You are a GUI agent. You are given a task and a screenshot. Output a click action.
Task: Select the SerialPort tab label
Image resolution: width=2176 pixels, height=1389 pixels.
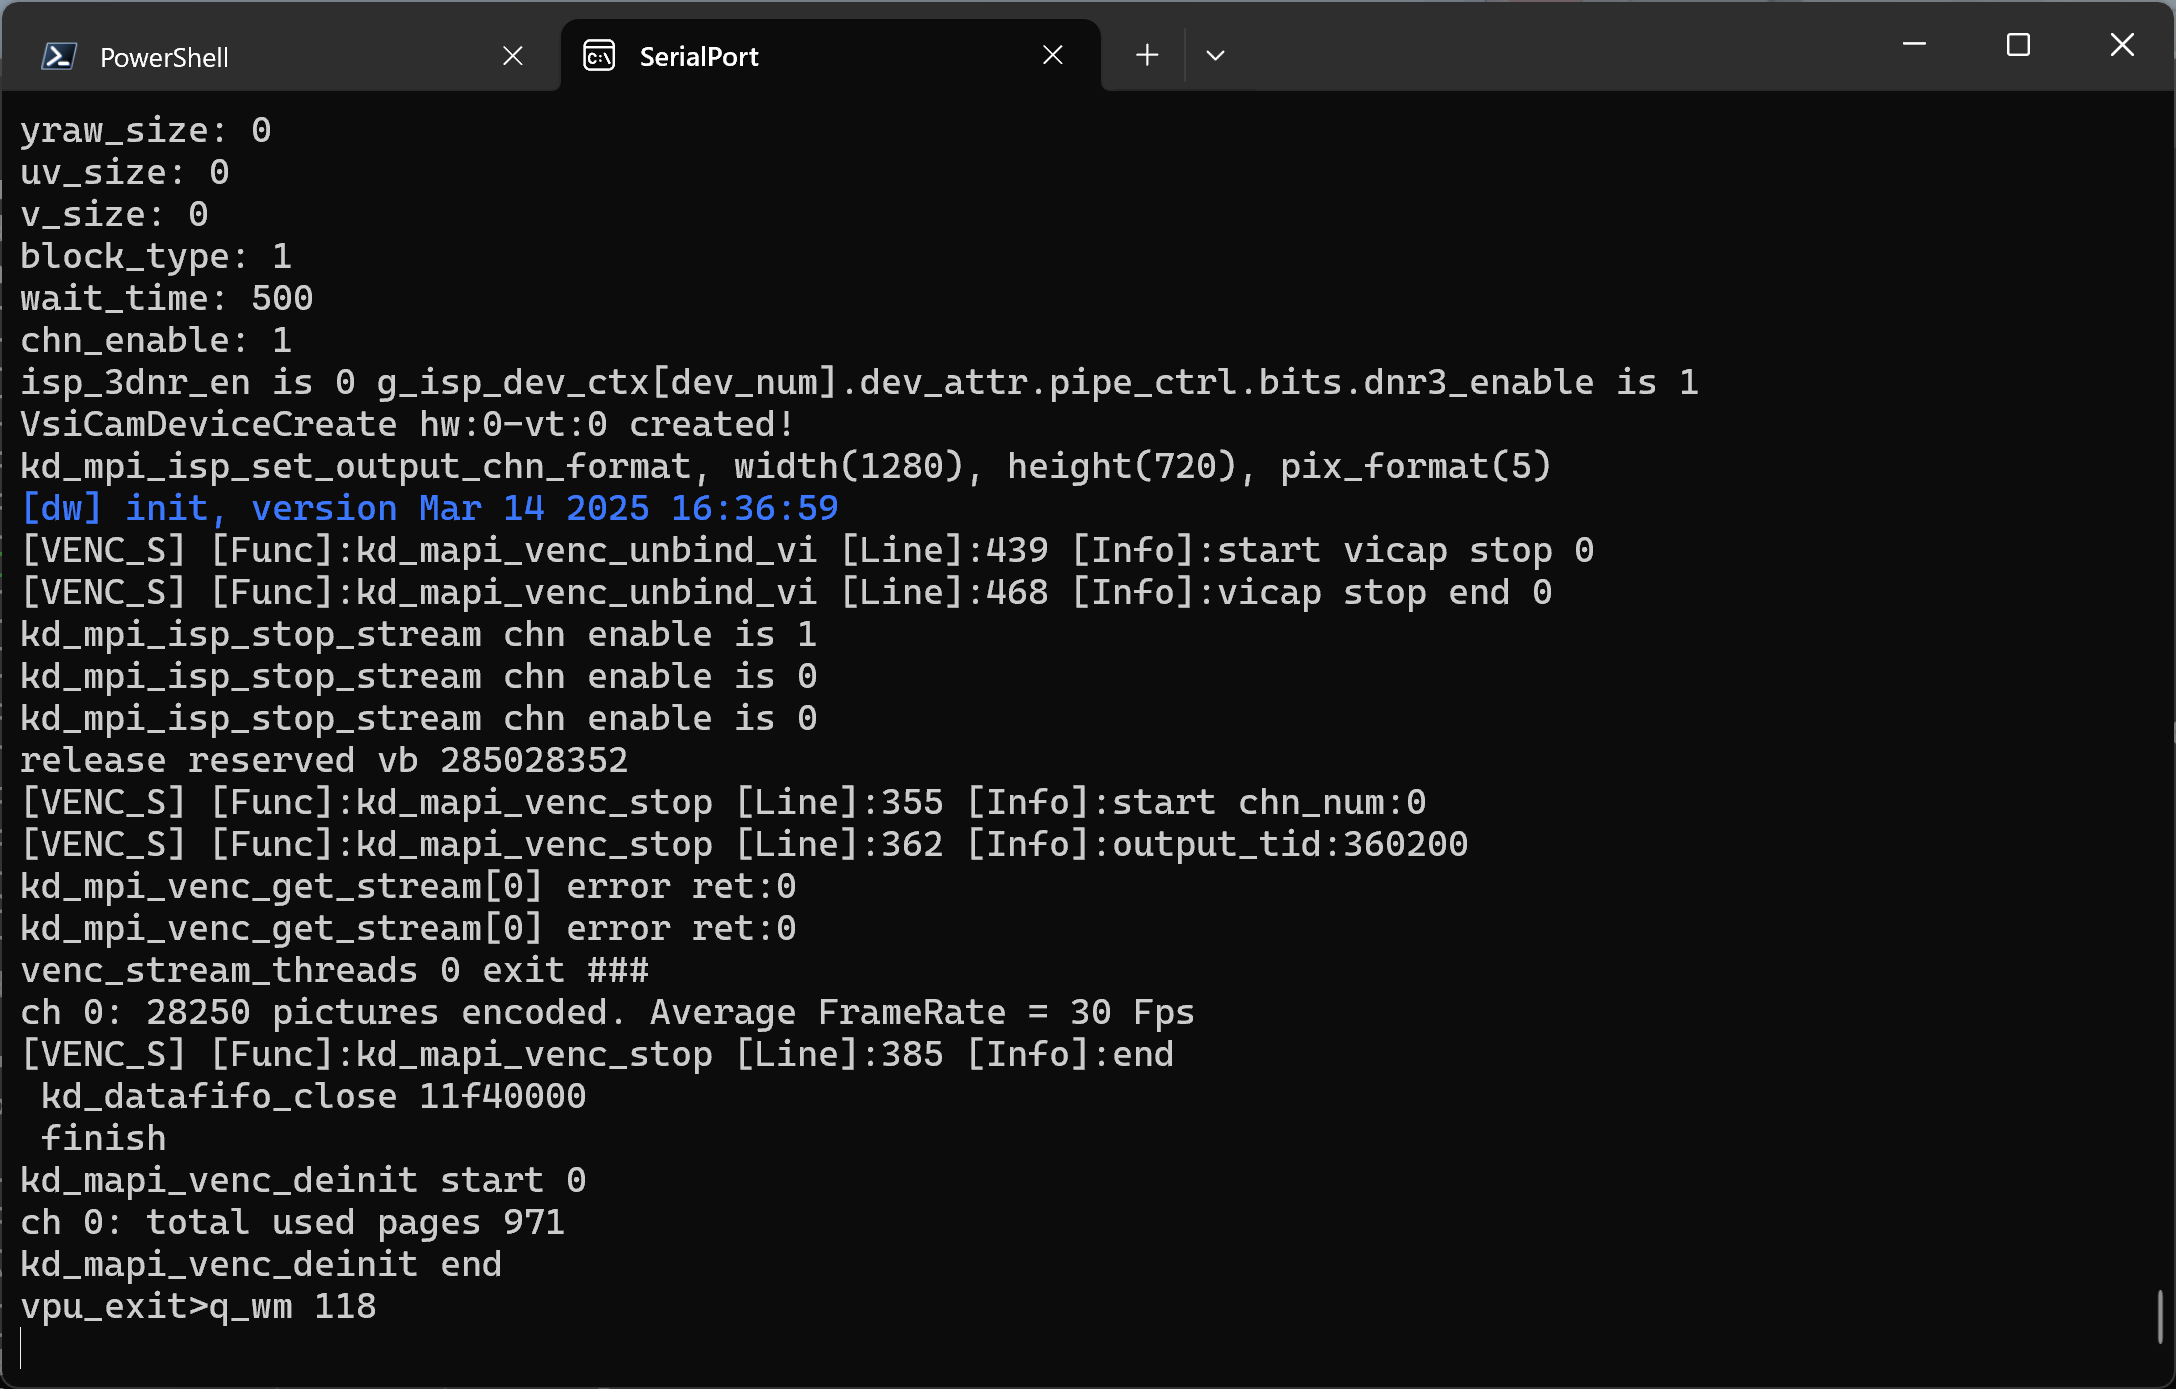tap(699, 57)
